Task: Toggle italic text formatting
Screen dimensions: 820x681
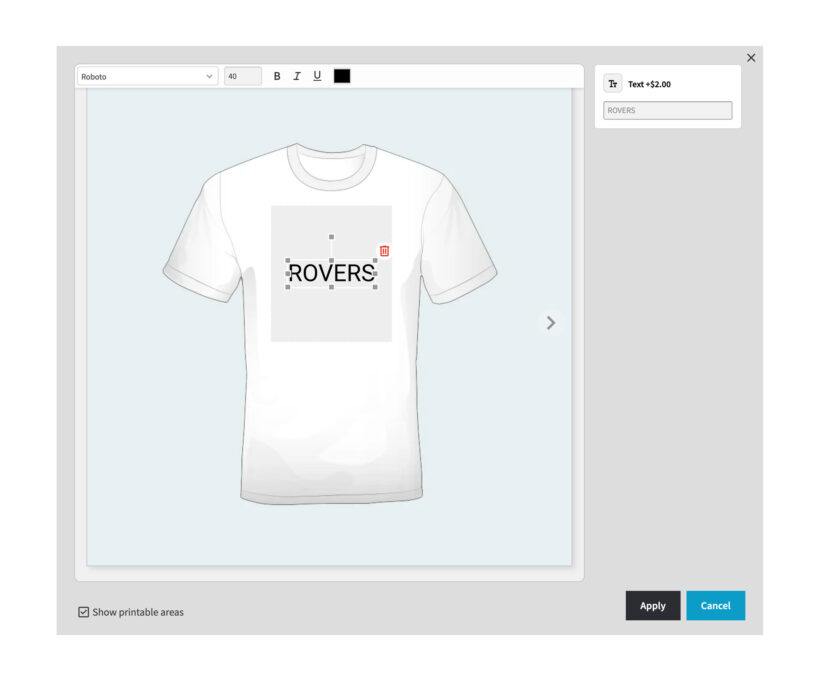Action: (x=297, y=76)
